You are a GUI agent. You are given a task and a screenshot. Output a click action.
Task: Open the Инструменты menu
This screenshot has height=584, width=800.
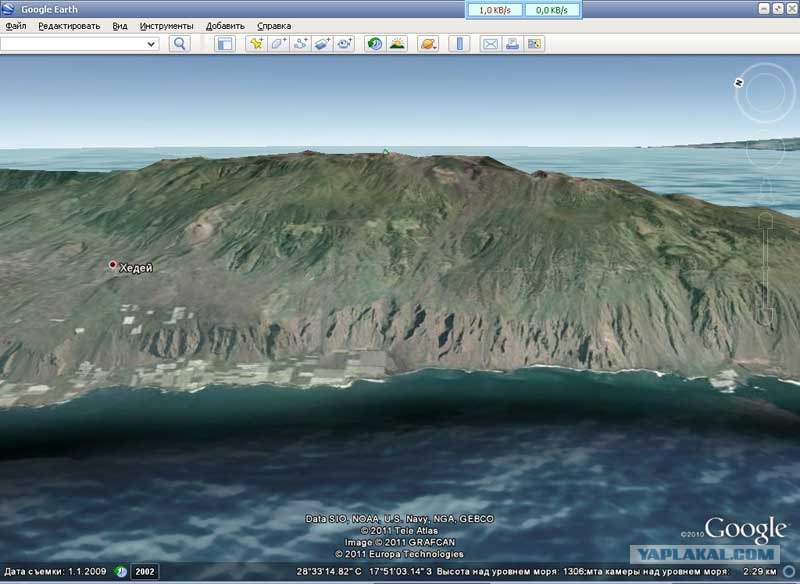point(166,26)
